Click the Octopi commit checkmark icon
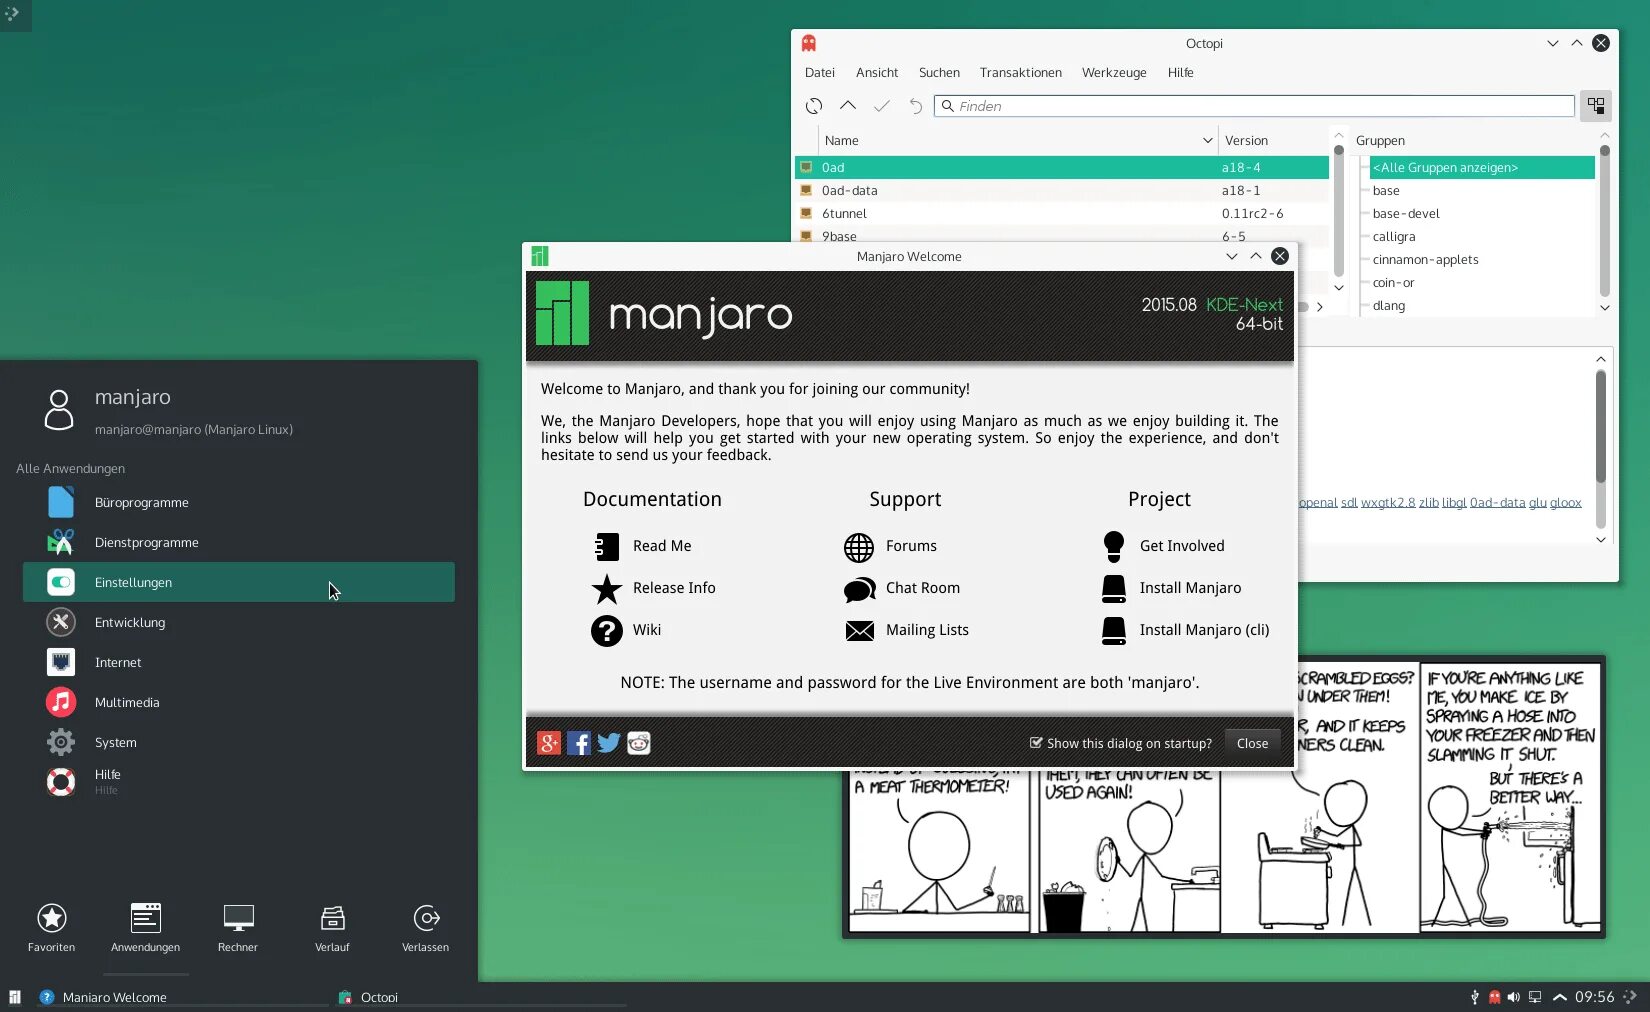 pos(882,106)
